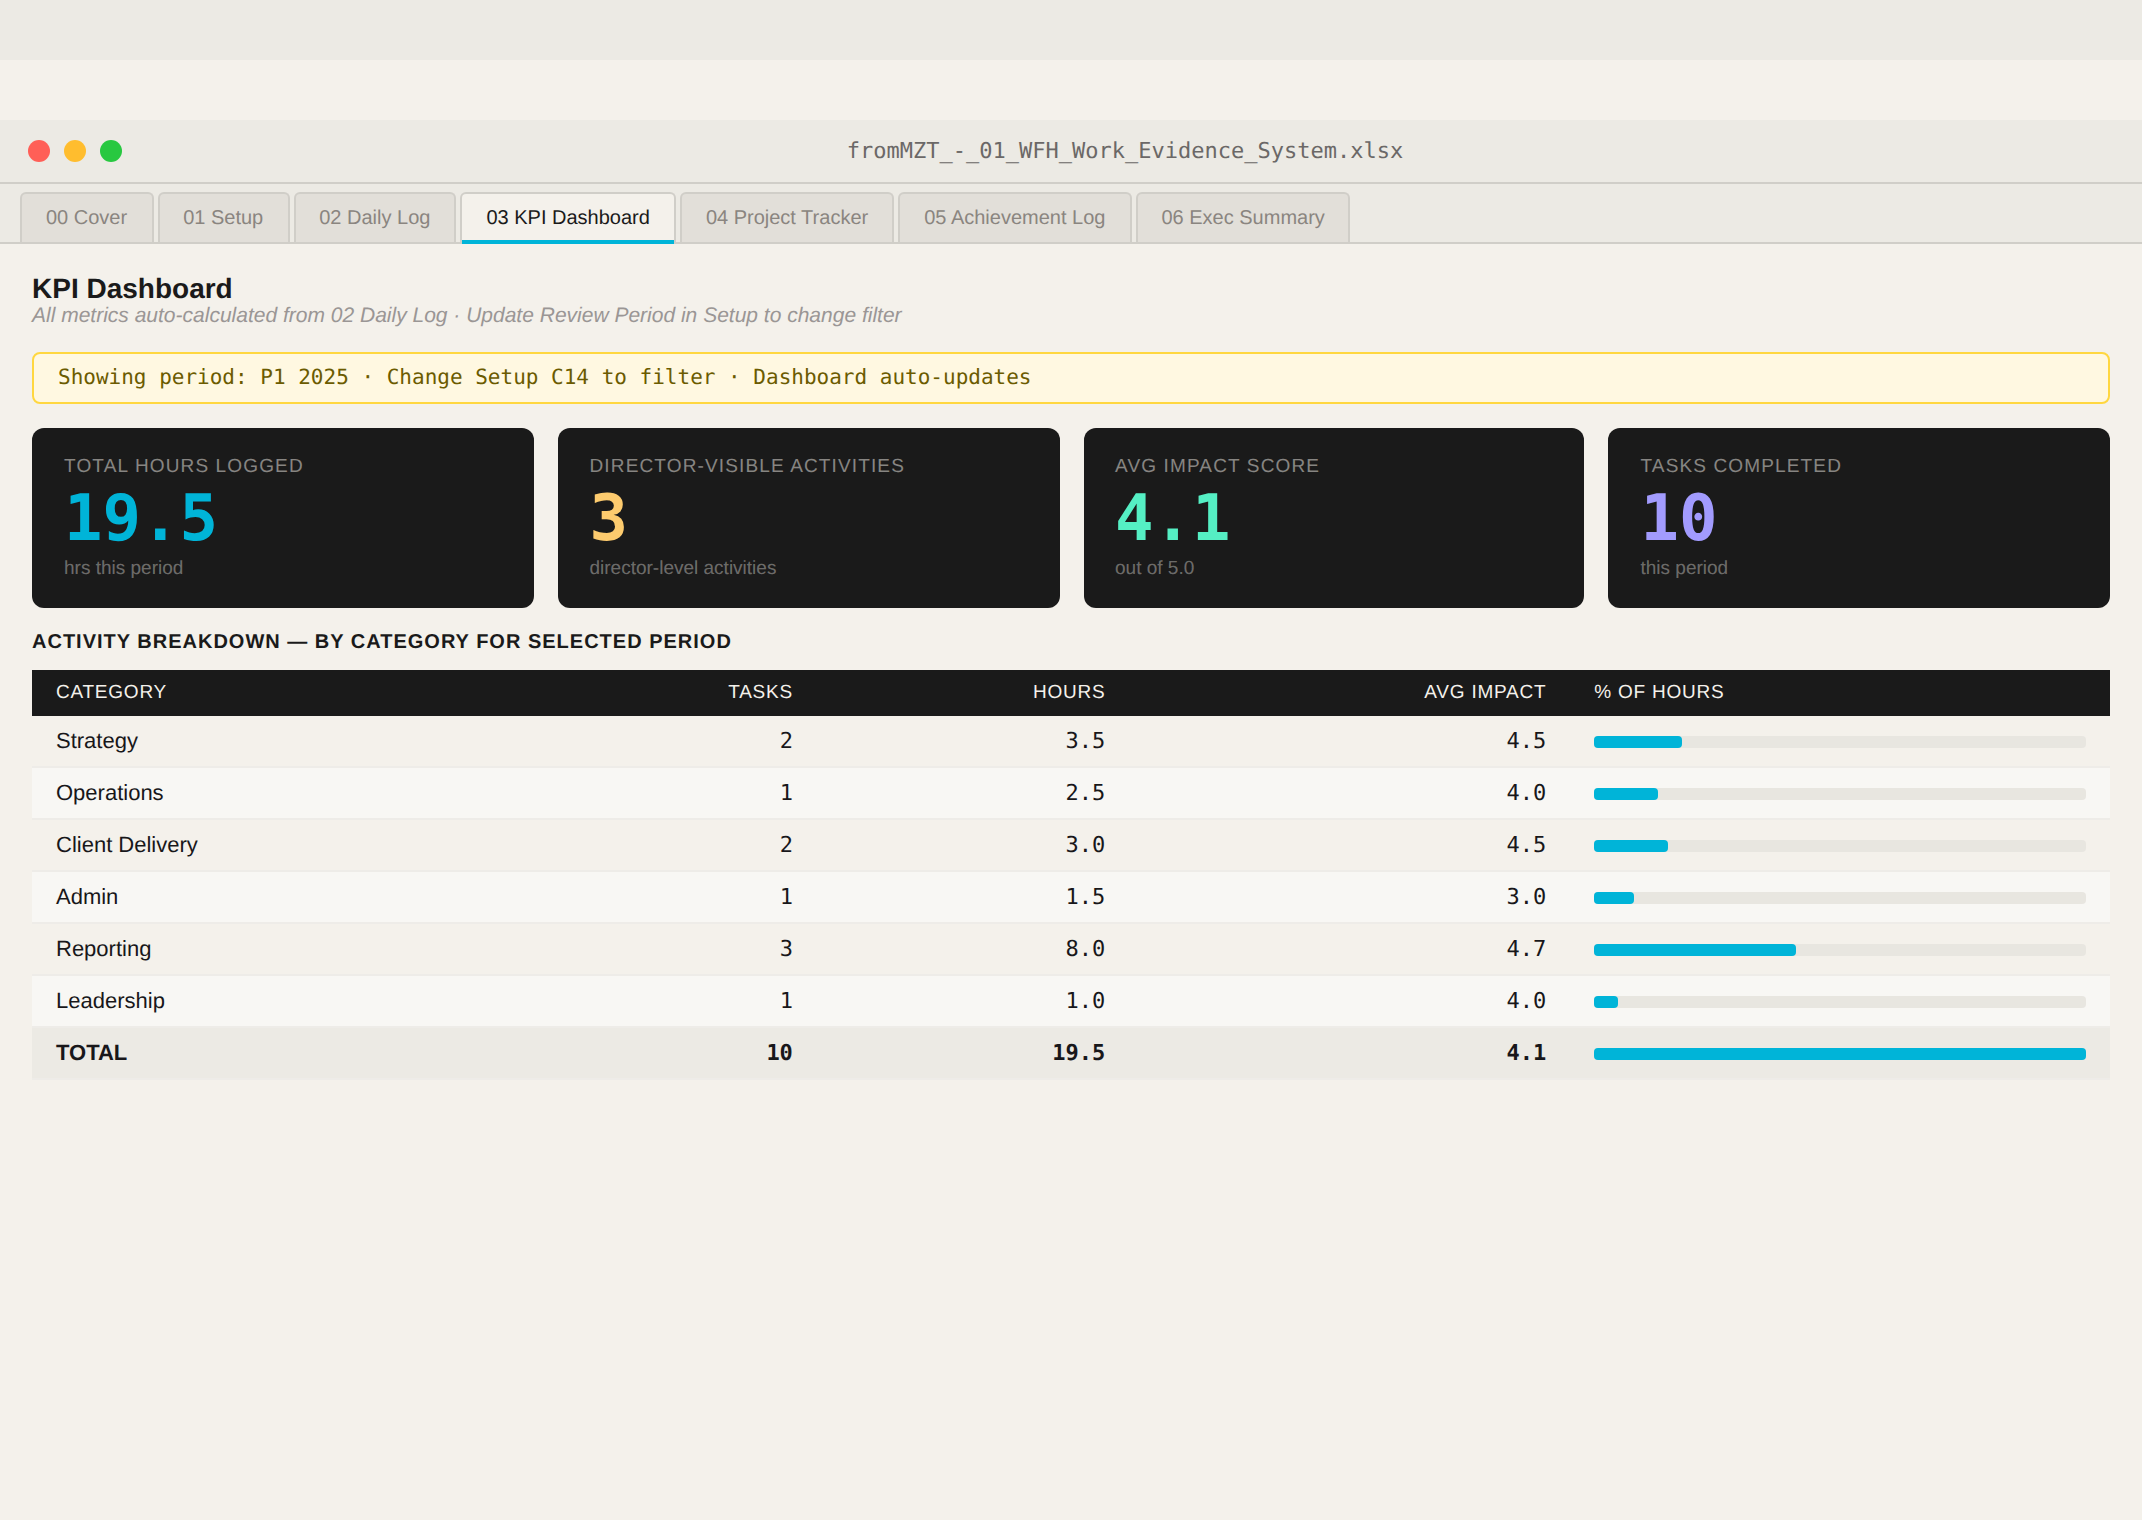The width and height of the screenshot is (2142, 1520).
Task: Click the Client Delivery hours value 3.0
Action: (x=1085, y=845)
